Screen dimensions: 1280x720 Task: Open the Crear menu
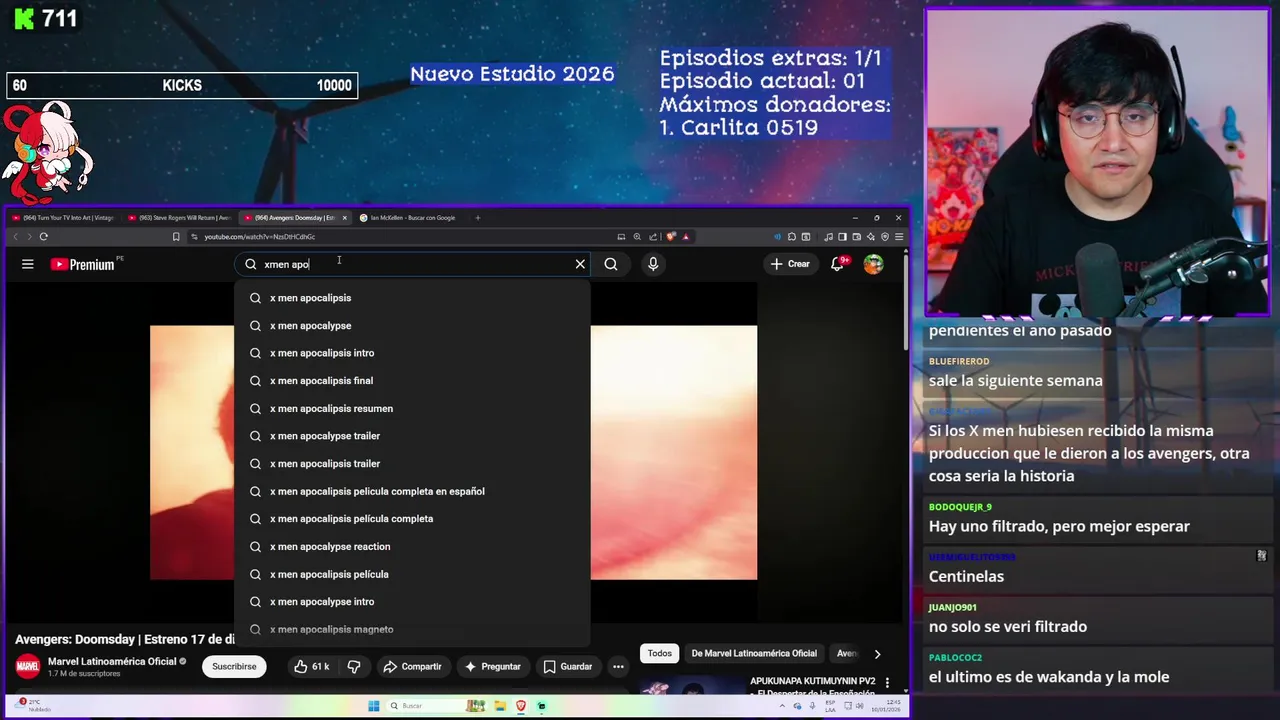[x=790, y=264]
